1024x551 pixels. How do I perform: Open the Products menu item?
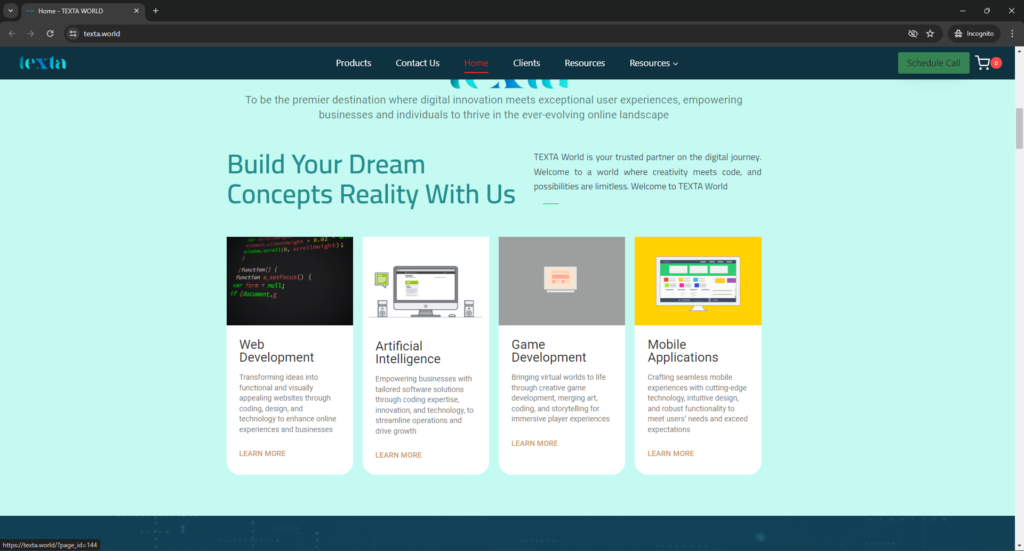(x=353, y=63)
